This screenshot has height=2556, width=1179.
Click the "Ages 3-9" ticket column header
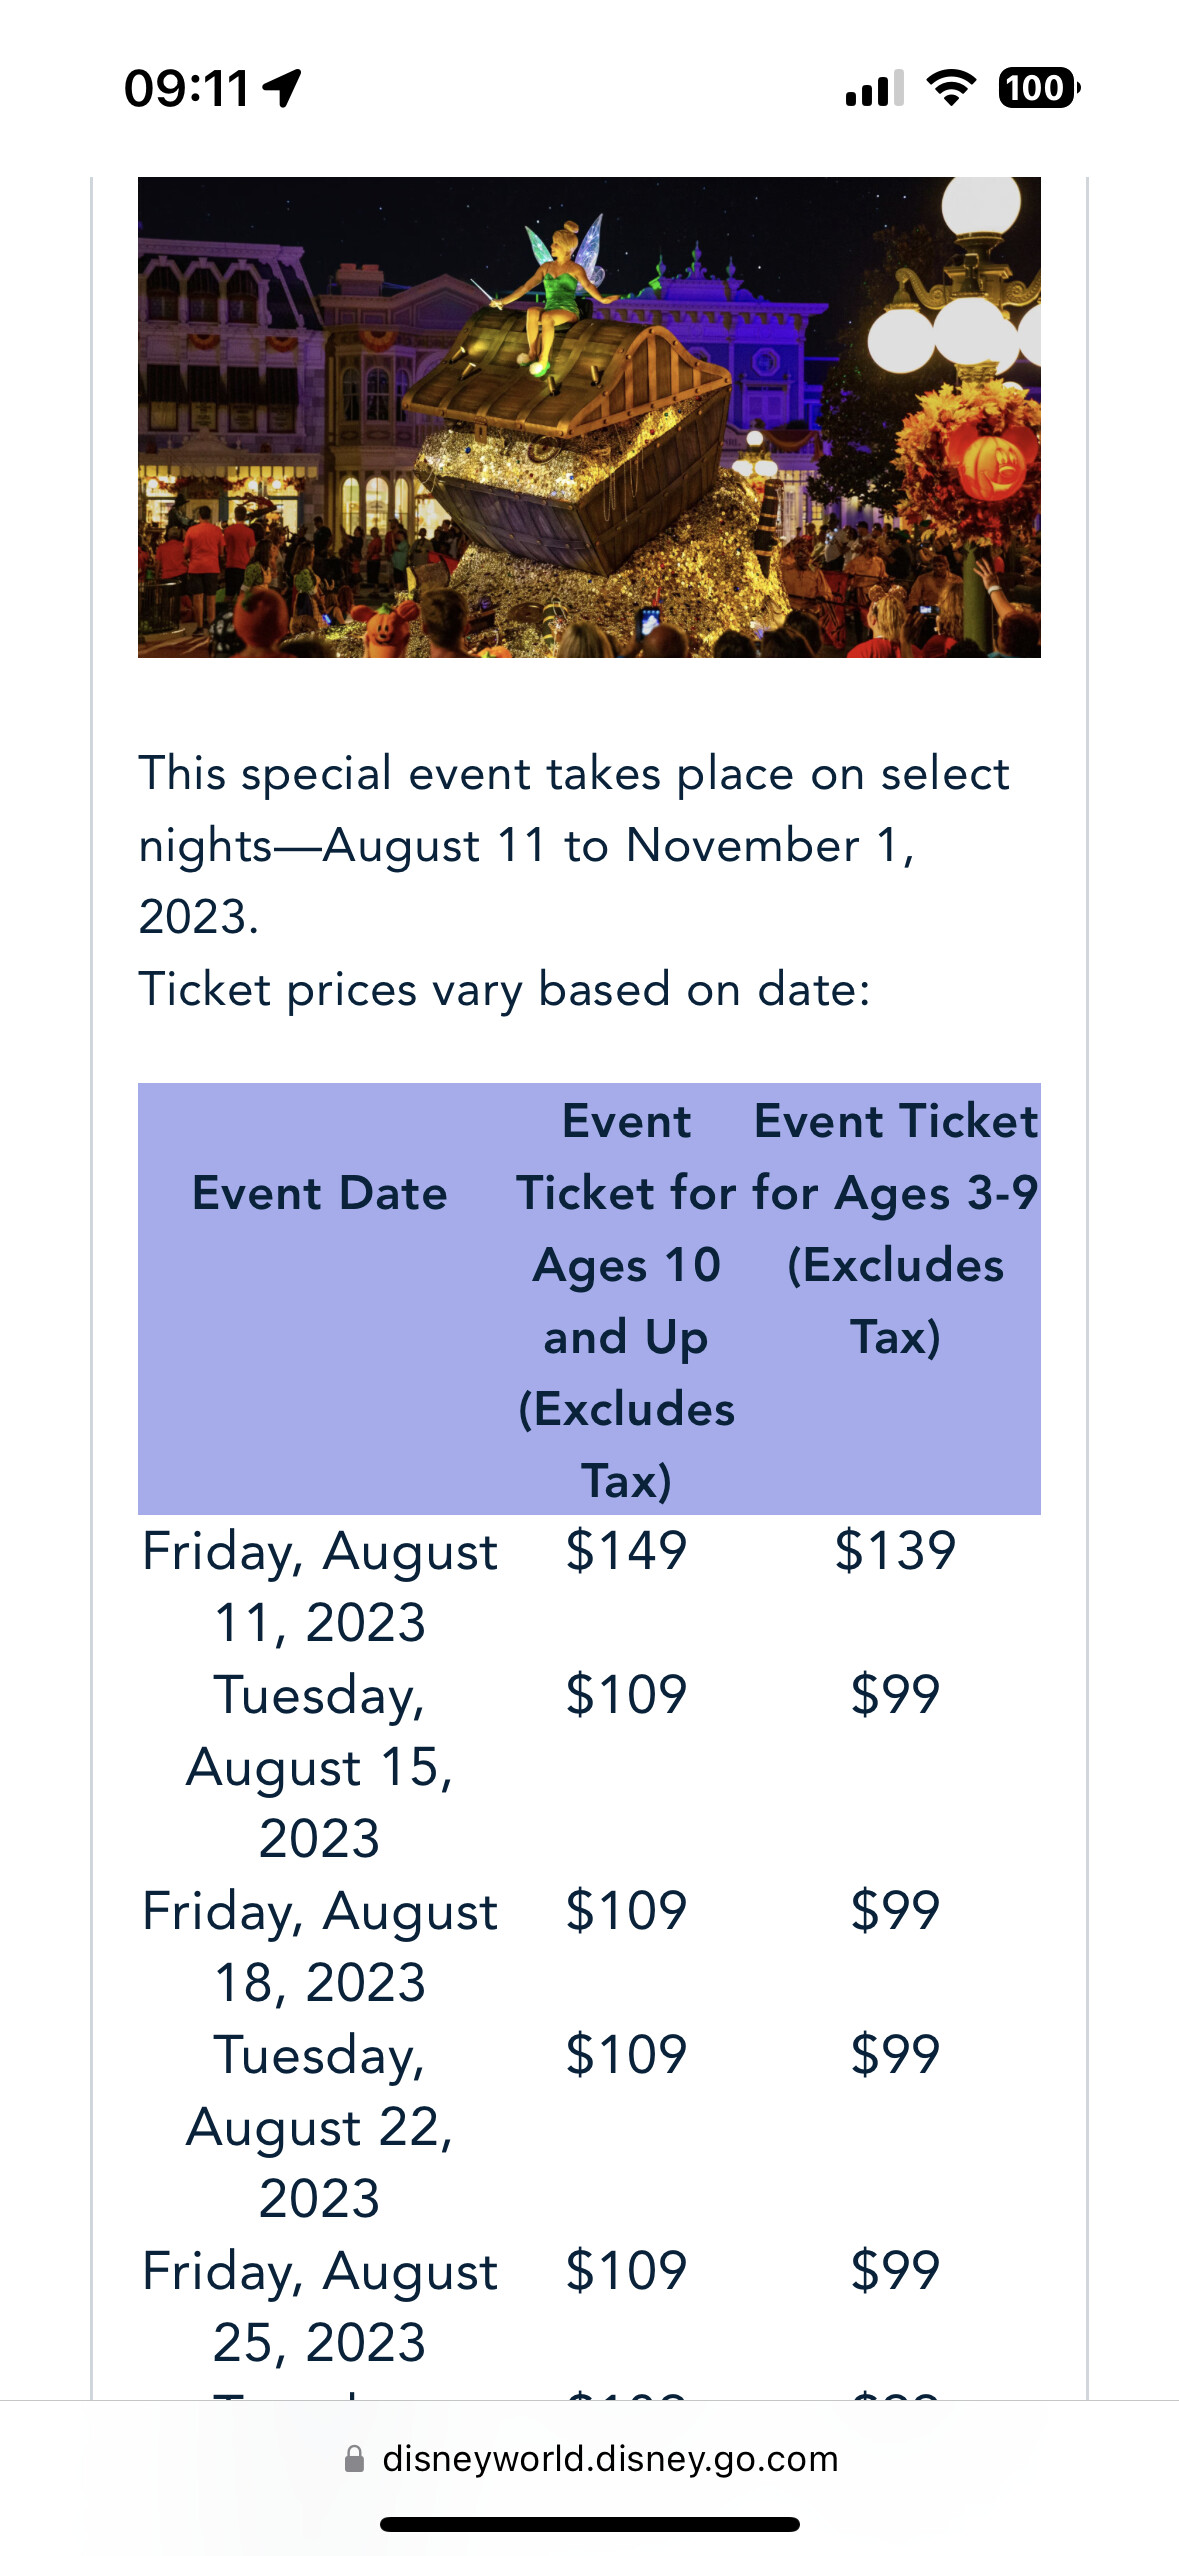895,1229
